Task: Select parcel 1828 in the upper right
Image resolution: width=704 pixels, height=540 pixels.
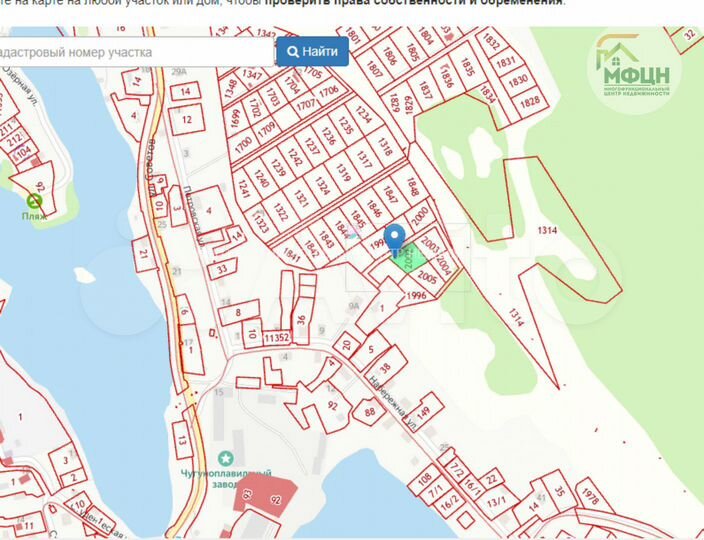Action: point(530,102)
